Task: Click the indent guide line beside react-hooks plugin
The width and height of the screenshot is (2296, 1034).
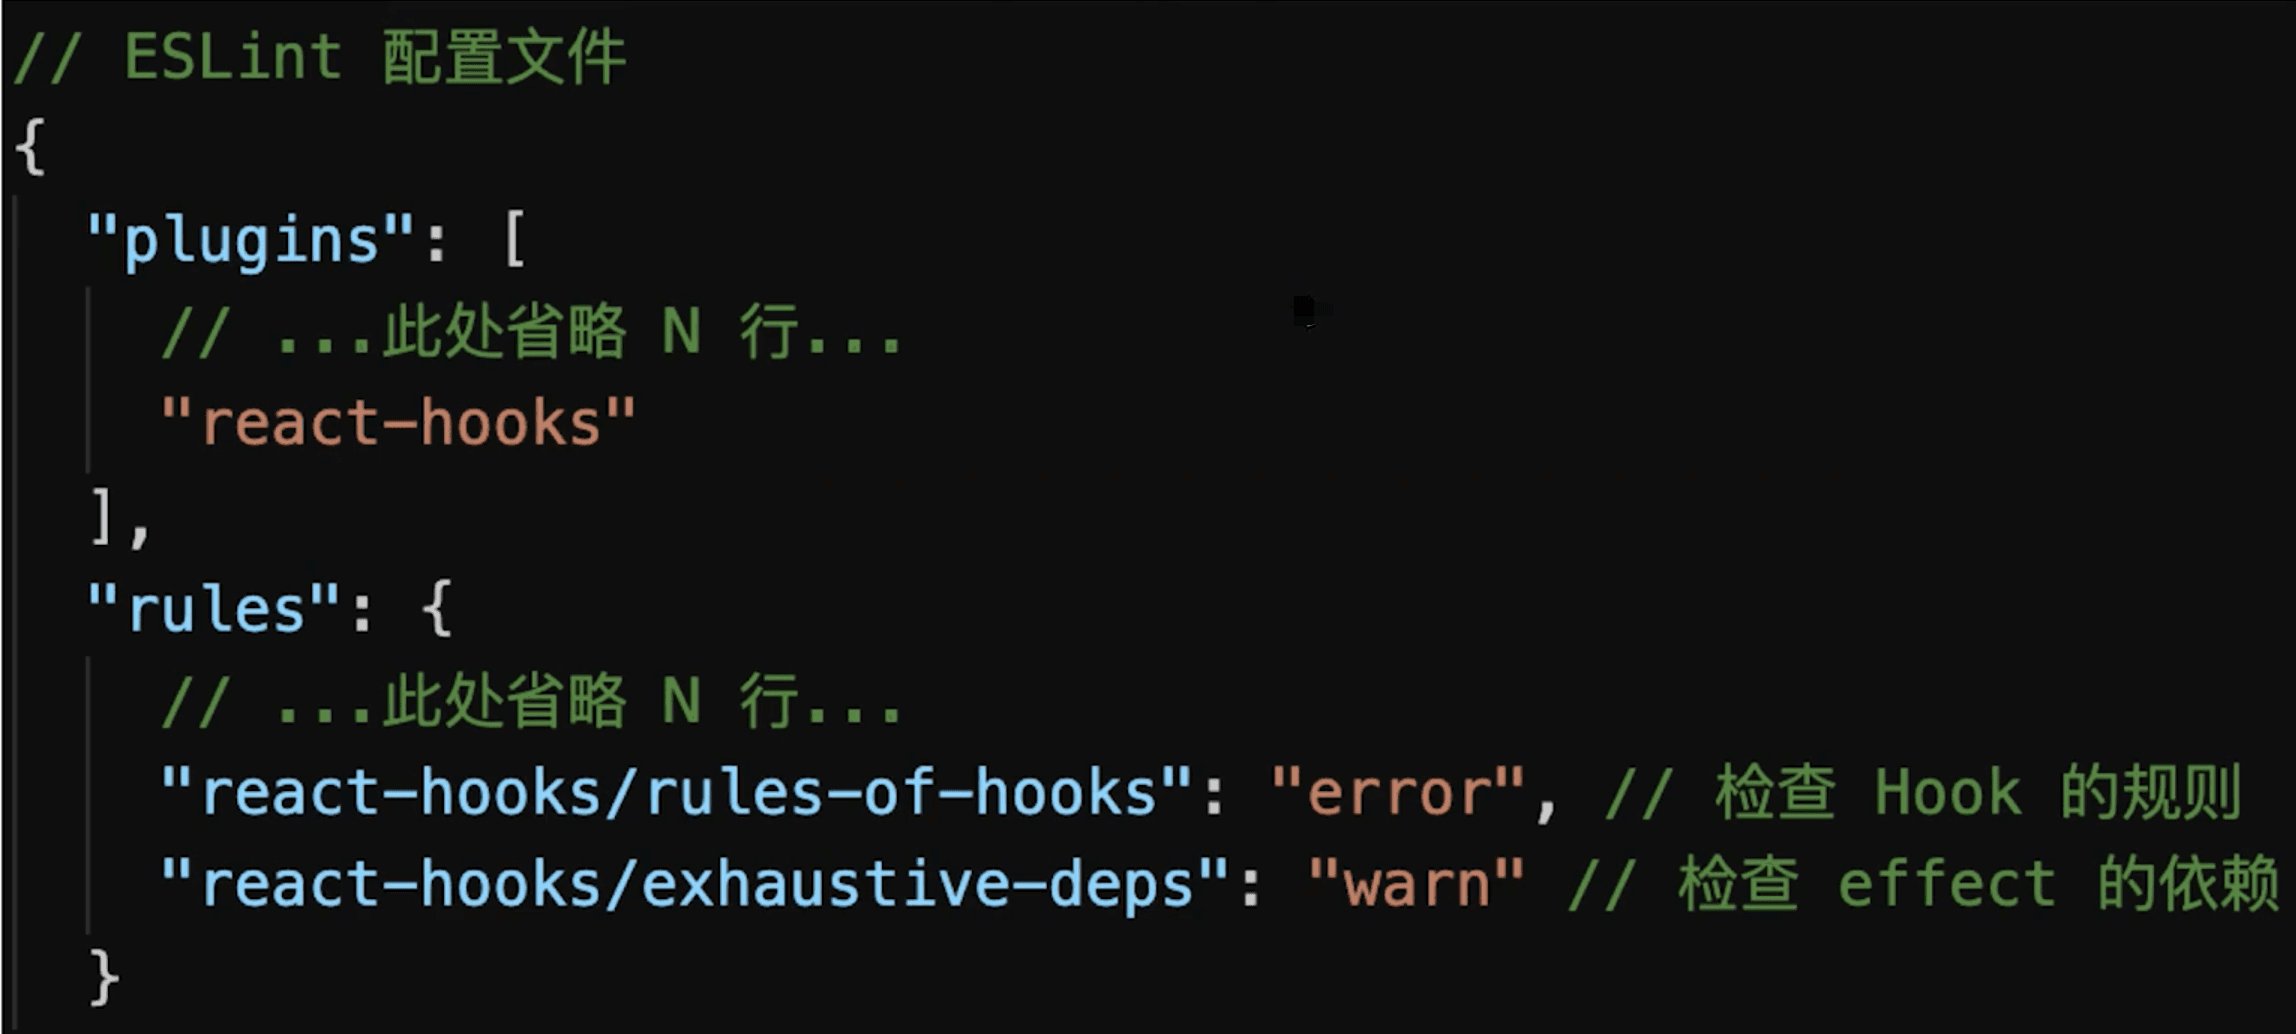Action: [x=89, y=379]
